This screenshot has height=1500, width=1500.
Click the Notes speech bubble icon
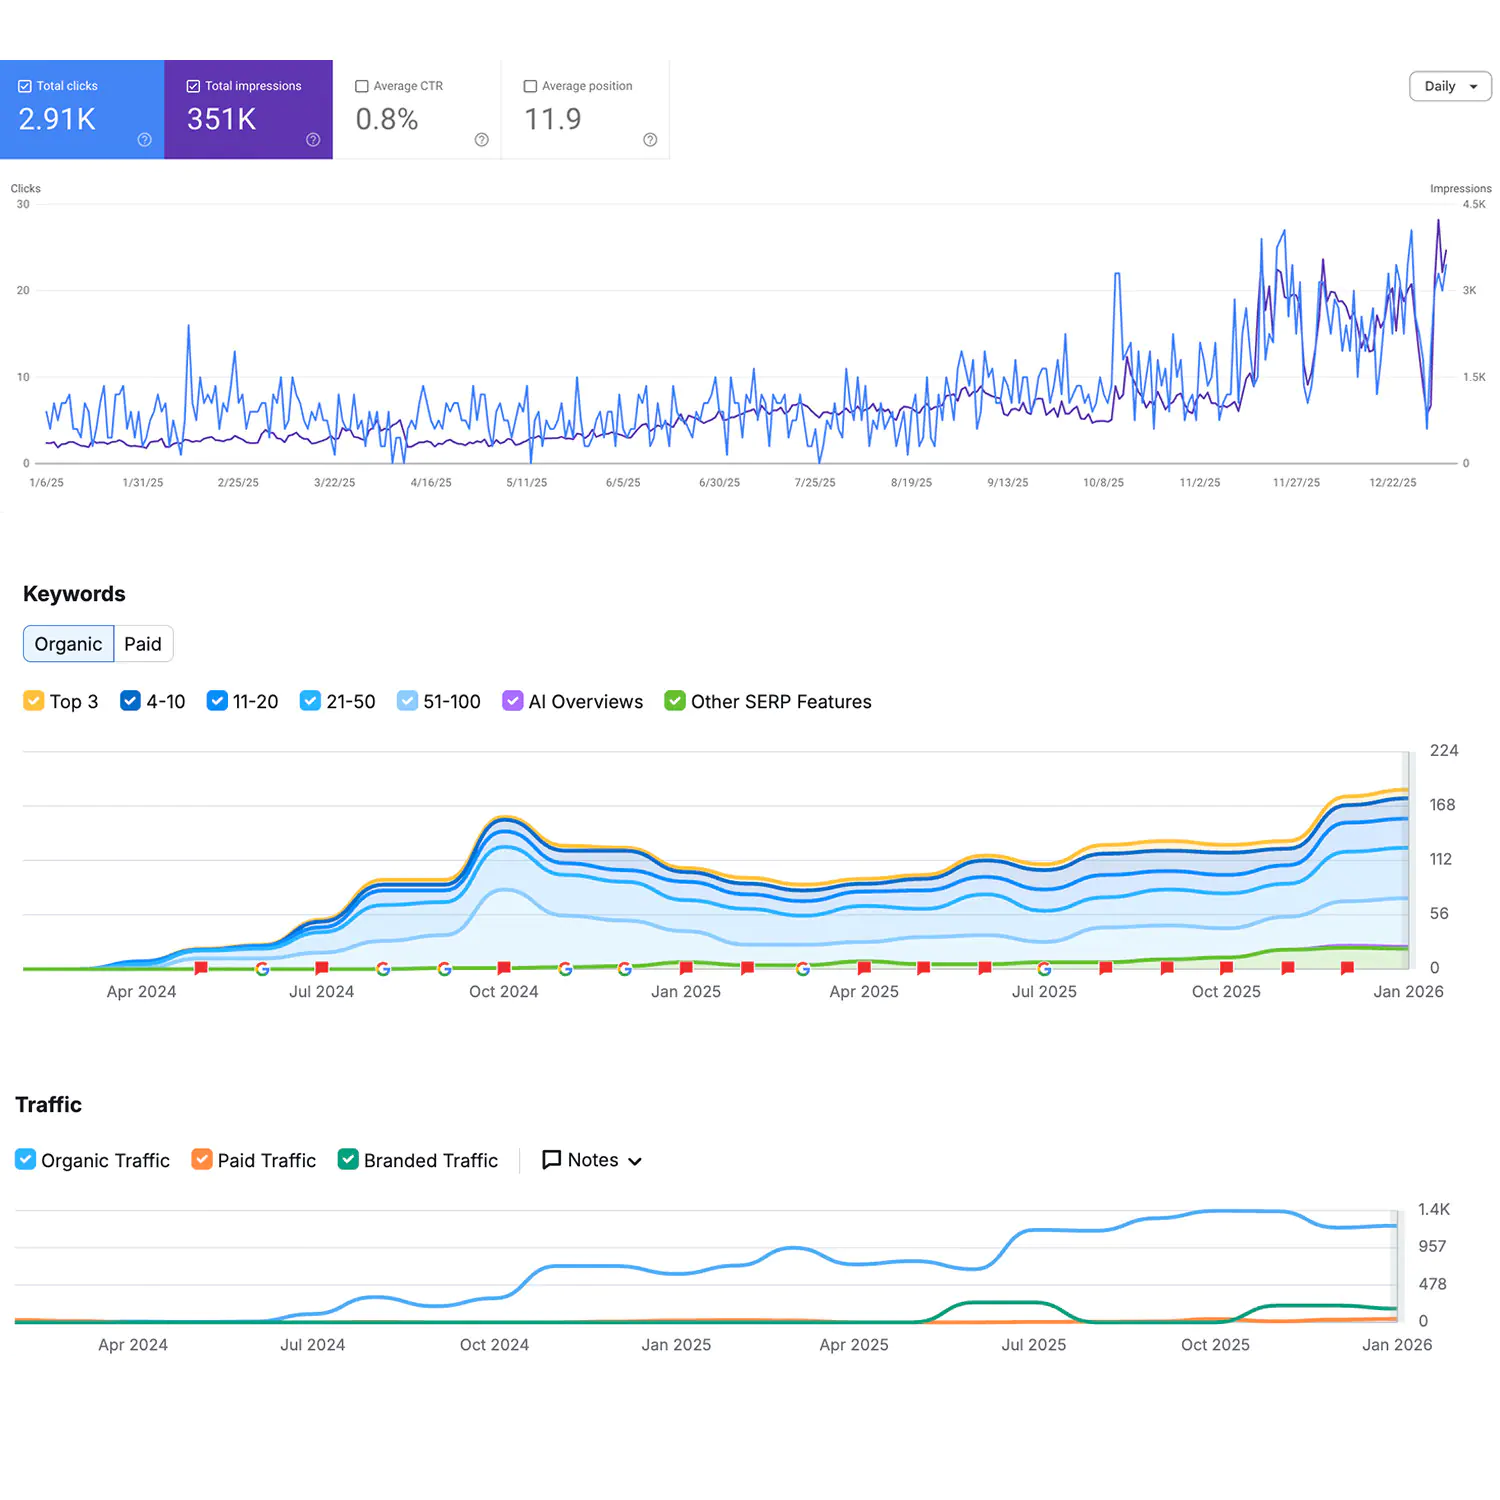click(551, 1160)
